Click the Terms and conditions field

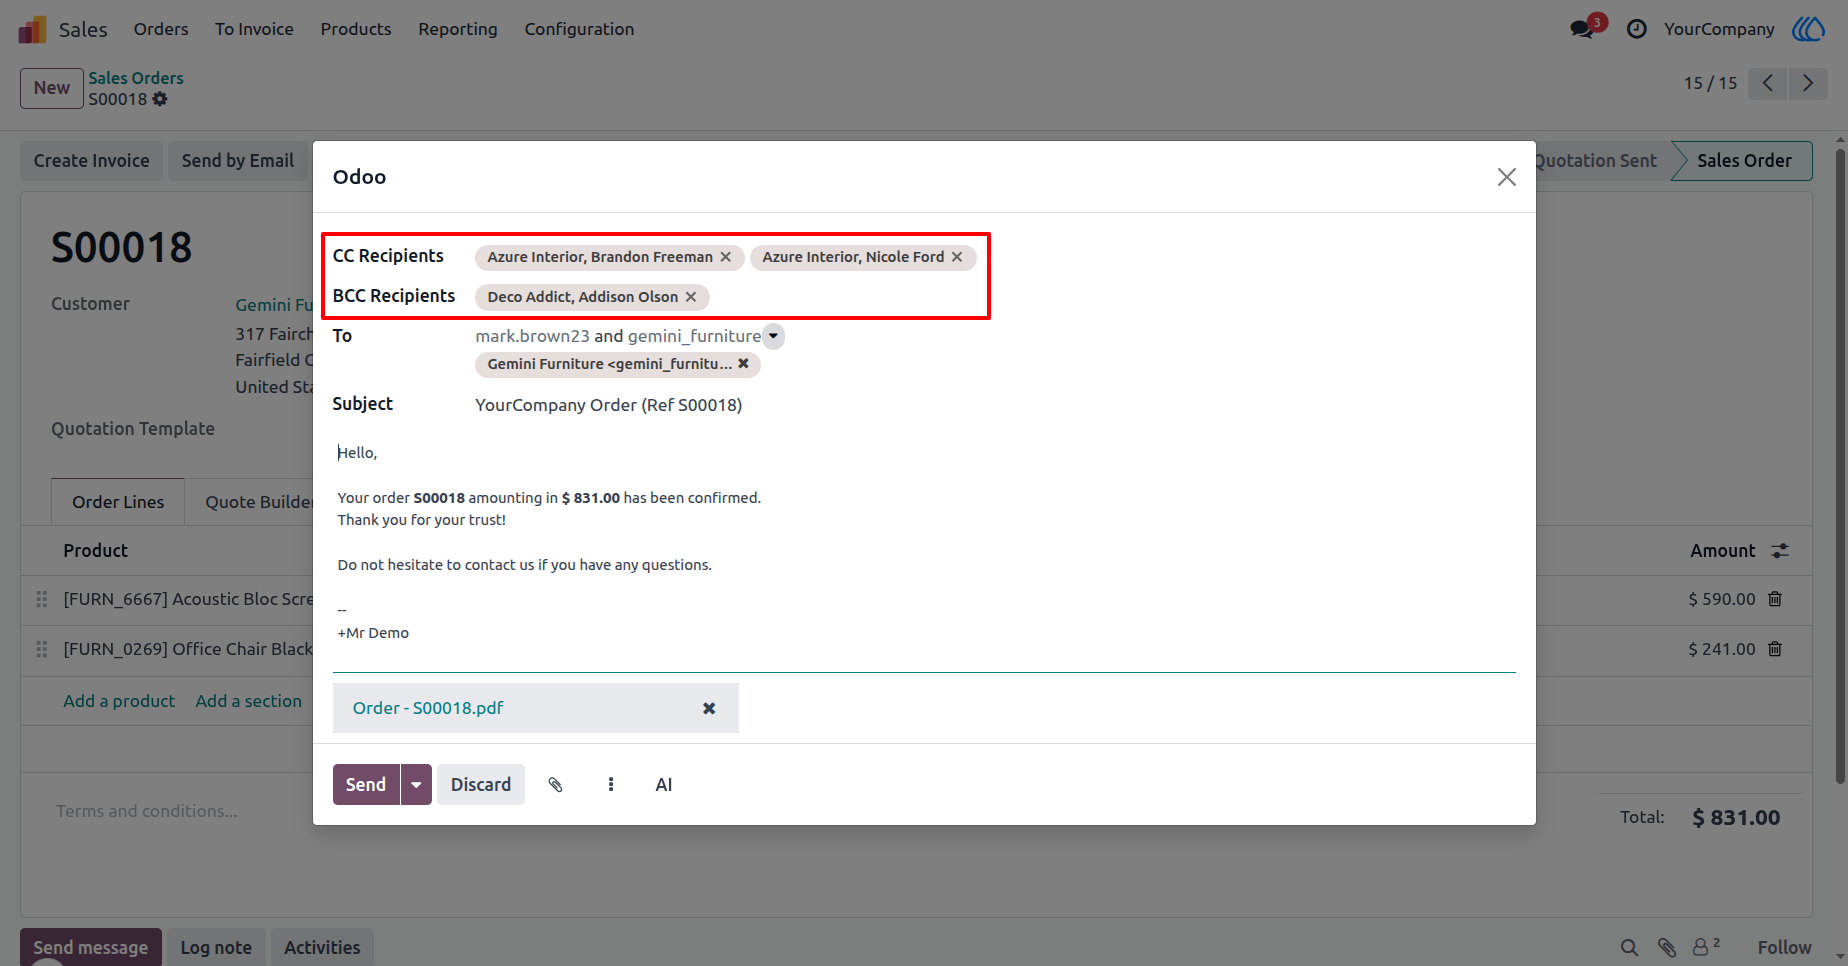[x=146, y=811]
